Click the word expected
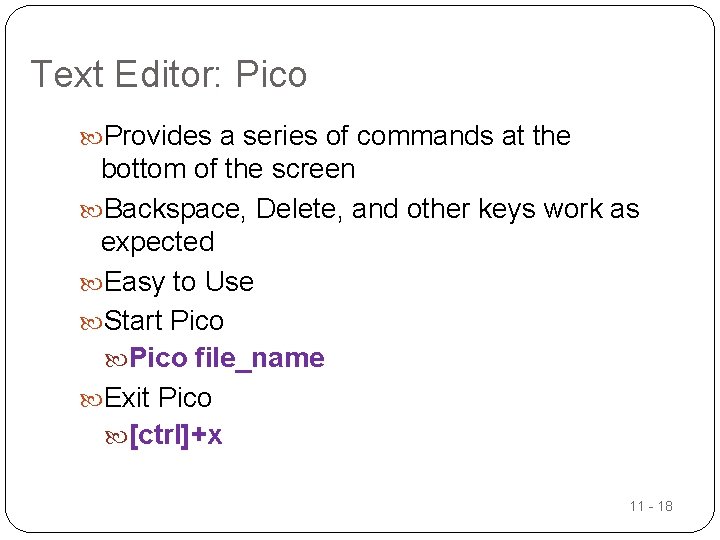The width and height of the screenshot is (720, 540). point(158,242)
